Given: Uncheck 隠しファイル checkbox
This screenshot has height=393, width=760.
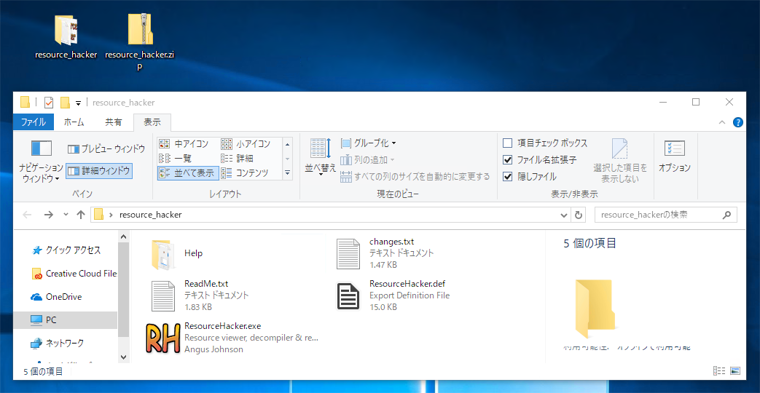Looking at the screenshot, I should tap(507, 176).
